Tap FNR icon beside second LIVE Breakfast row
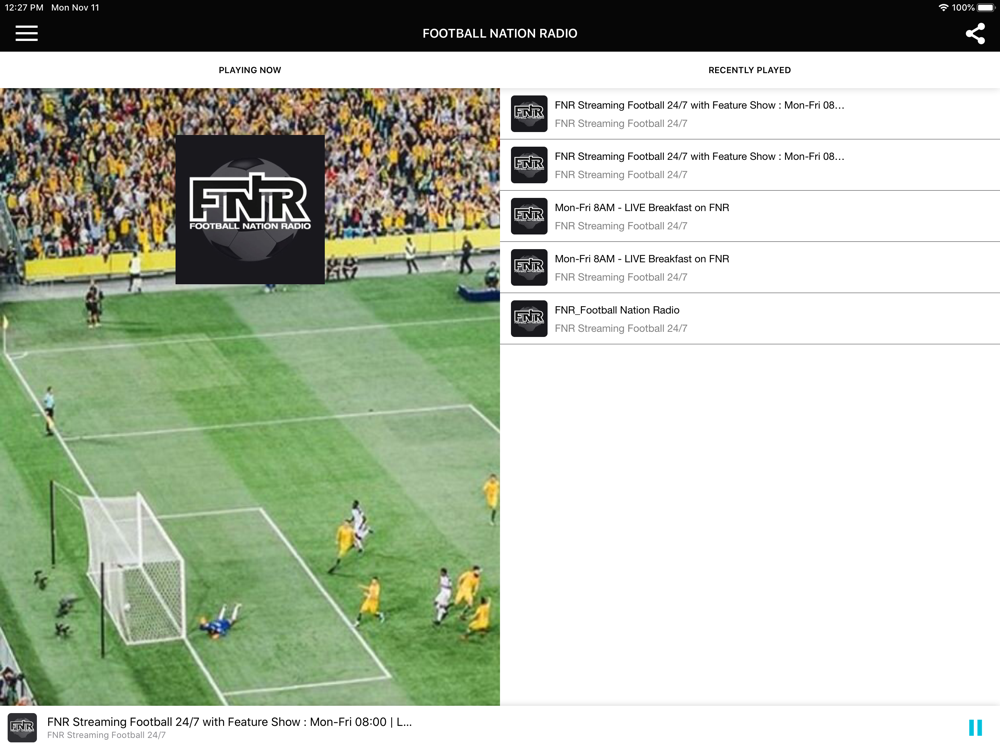This screenshot has height=750, width=1000. point(529,267)
